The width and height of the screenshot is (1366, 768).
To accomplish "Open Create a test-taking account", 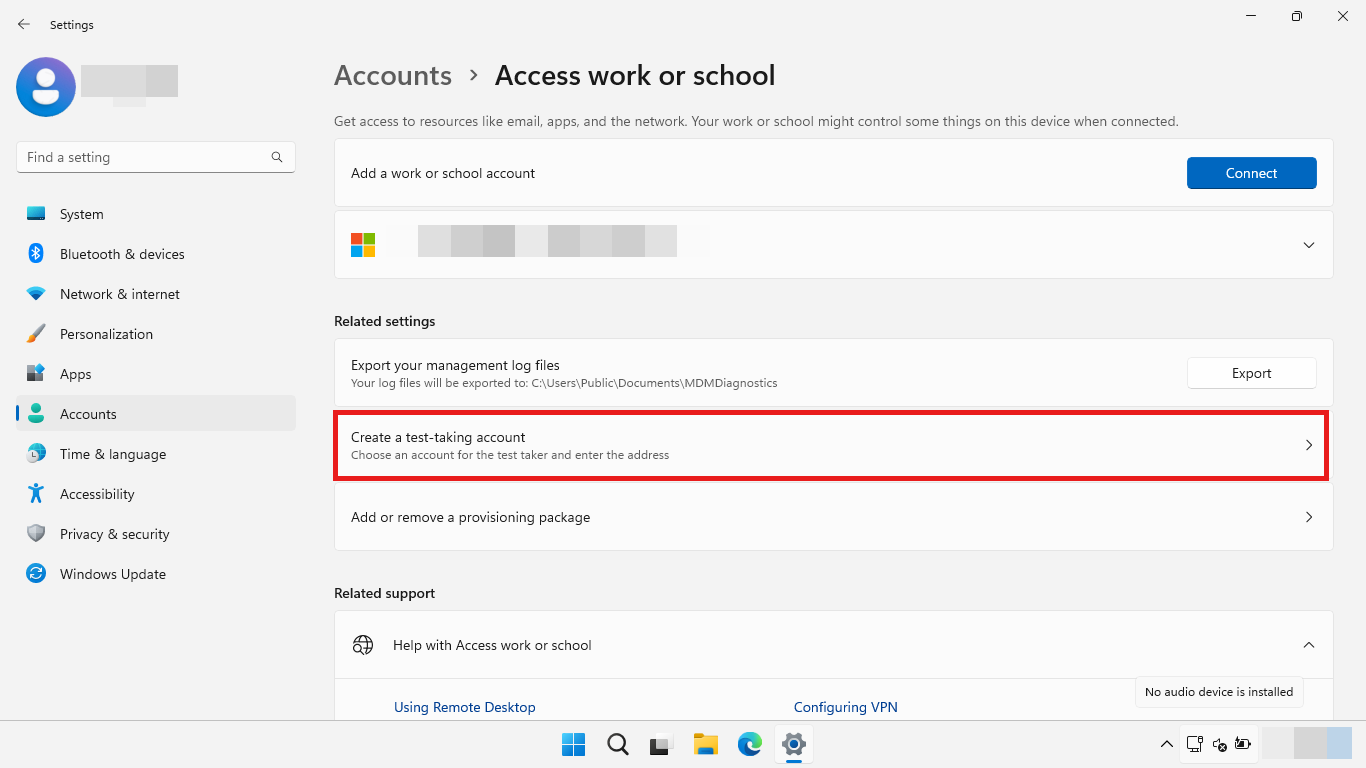I will pos(830,445).
